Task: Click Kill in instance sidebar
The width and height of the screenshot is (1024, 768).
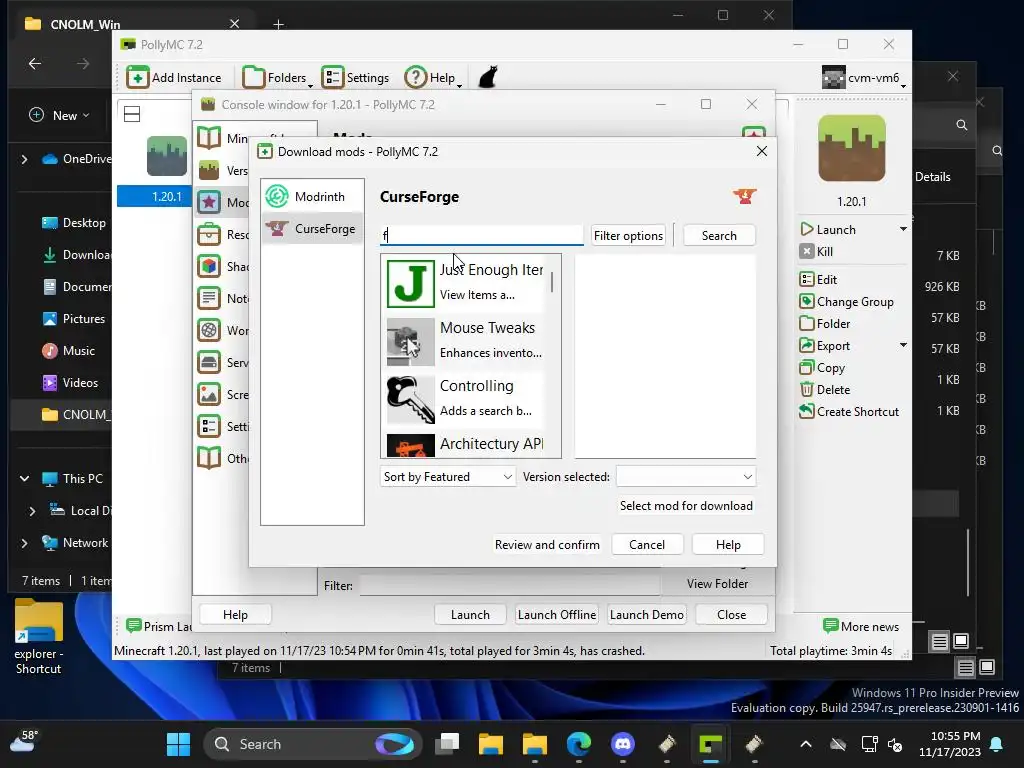Action: click(x=816, y=251)
